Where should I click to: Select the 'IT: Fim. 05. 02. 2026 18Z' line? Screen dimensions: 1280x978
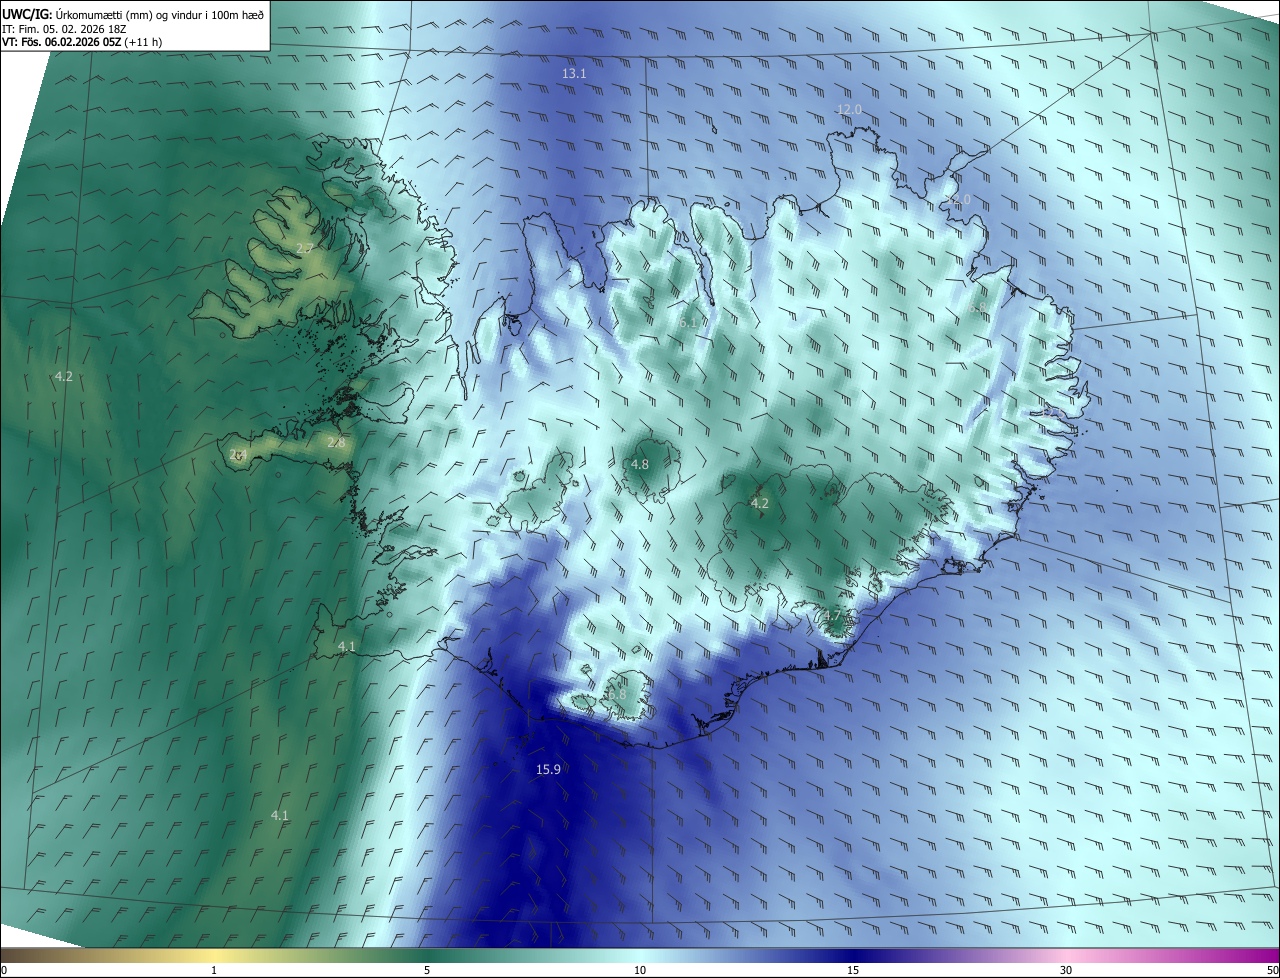click(64, 29)
